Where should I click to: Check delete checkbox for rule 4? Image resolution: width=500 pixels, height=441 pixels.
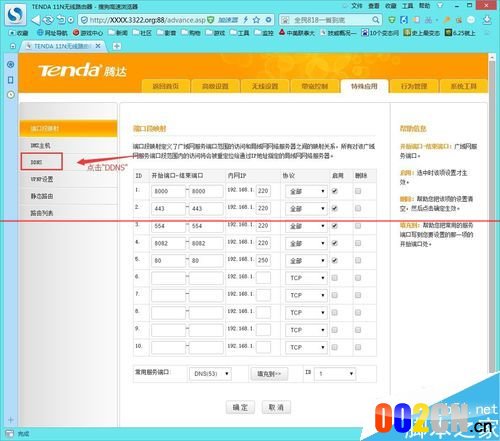pyautogui.click(x=358, y=243)
